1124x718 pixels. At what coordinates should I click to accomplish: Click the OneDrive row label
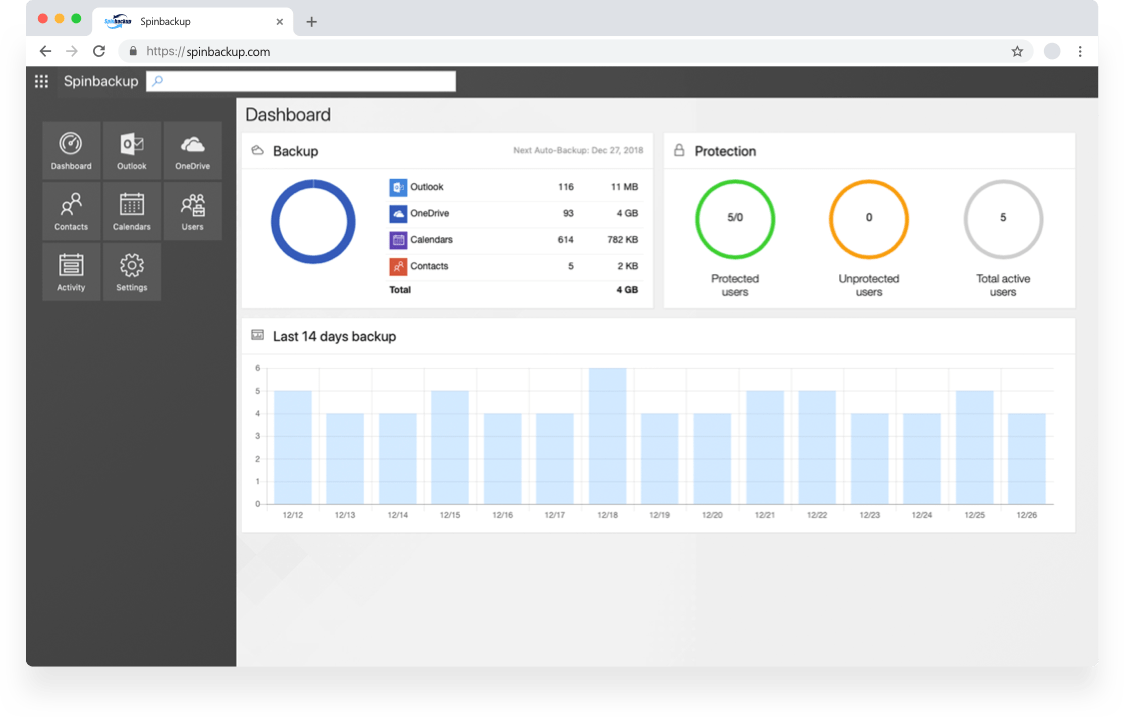(x=429, y=214)
